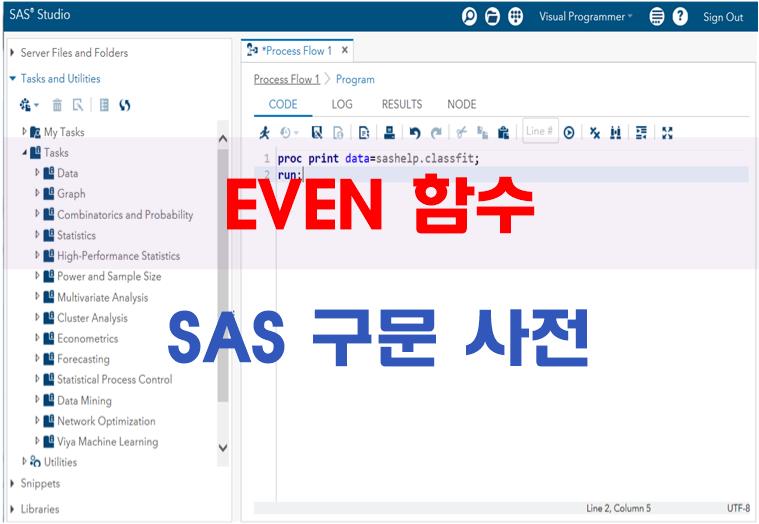759x524 pixels.
Task: Collapse the Tasks folder arrow
Action: (x=24, y=152)
